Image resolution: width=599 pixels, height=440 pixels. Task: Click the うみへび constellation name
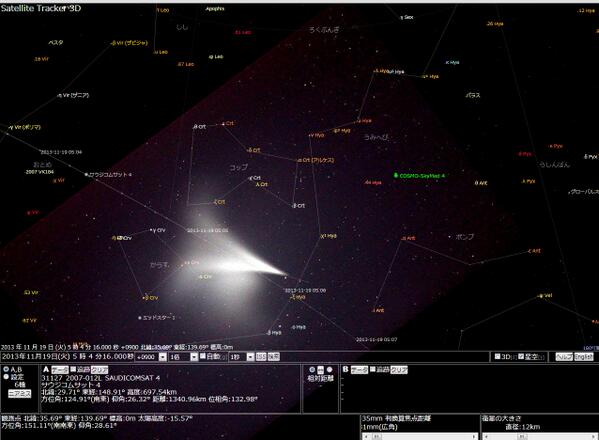[x=376, y=137]
